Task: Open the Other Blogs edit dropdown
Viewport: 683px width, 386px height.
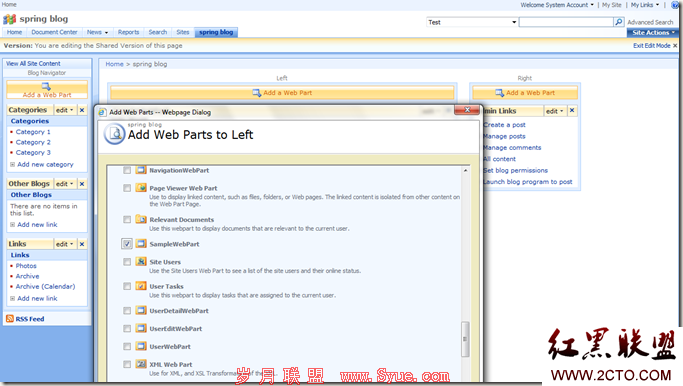Action: coord(64,184)
